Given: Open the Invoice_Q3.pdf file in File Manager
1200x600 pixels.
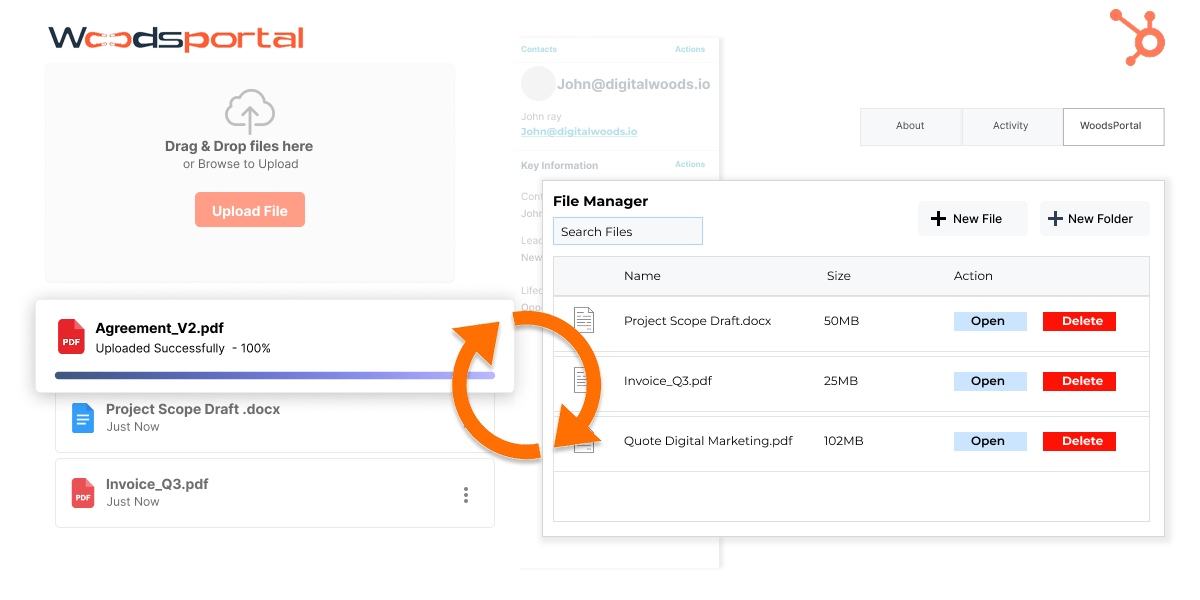Looking at the screenshot, I should coord(989,381).
